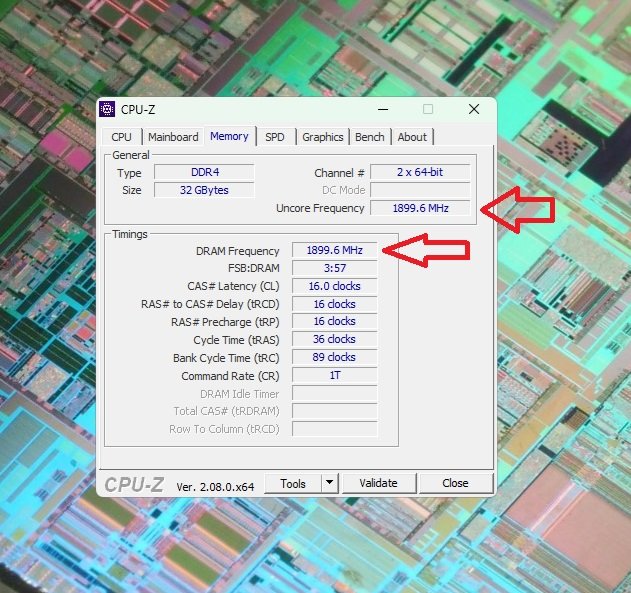The image size is (631, 593).
Task: Switch to the Bench tab
Action: (370, 137)
